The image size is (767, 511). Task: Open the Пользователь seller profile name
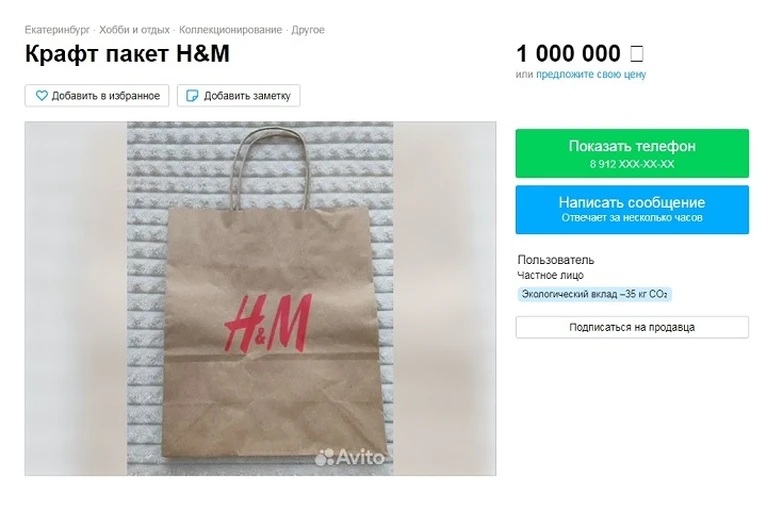tap(556, 260)
